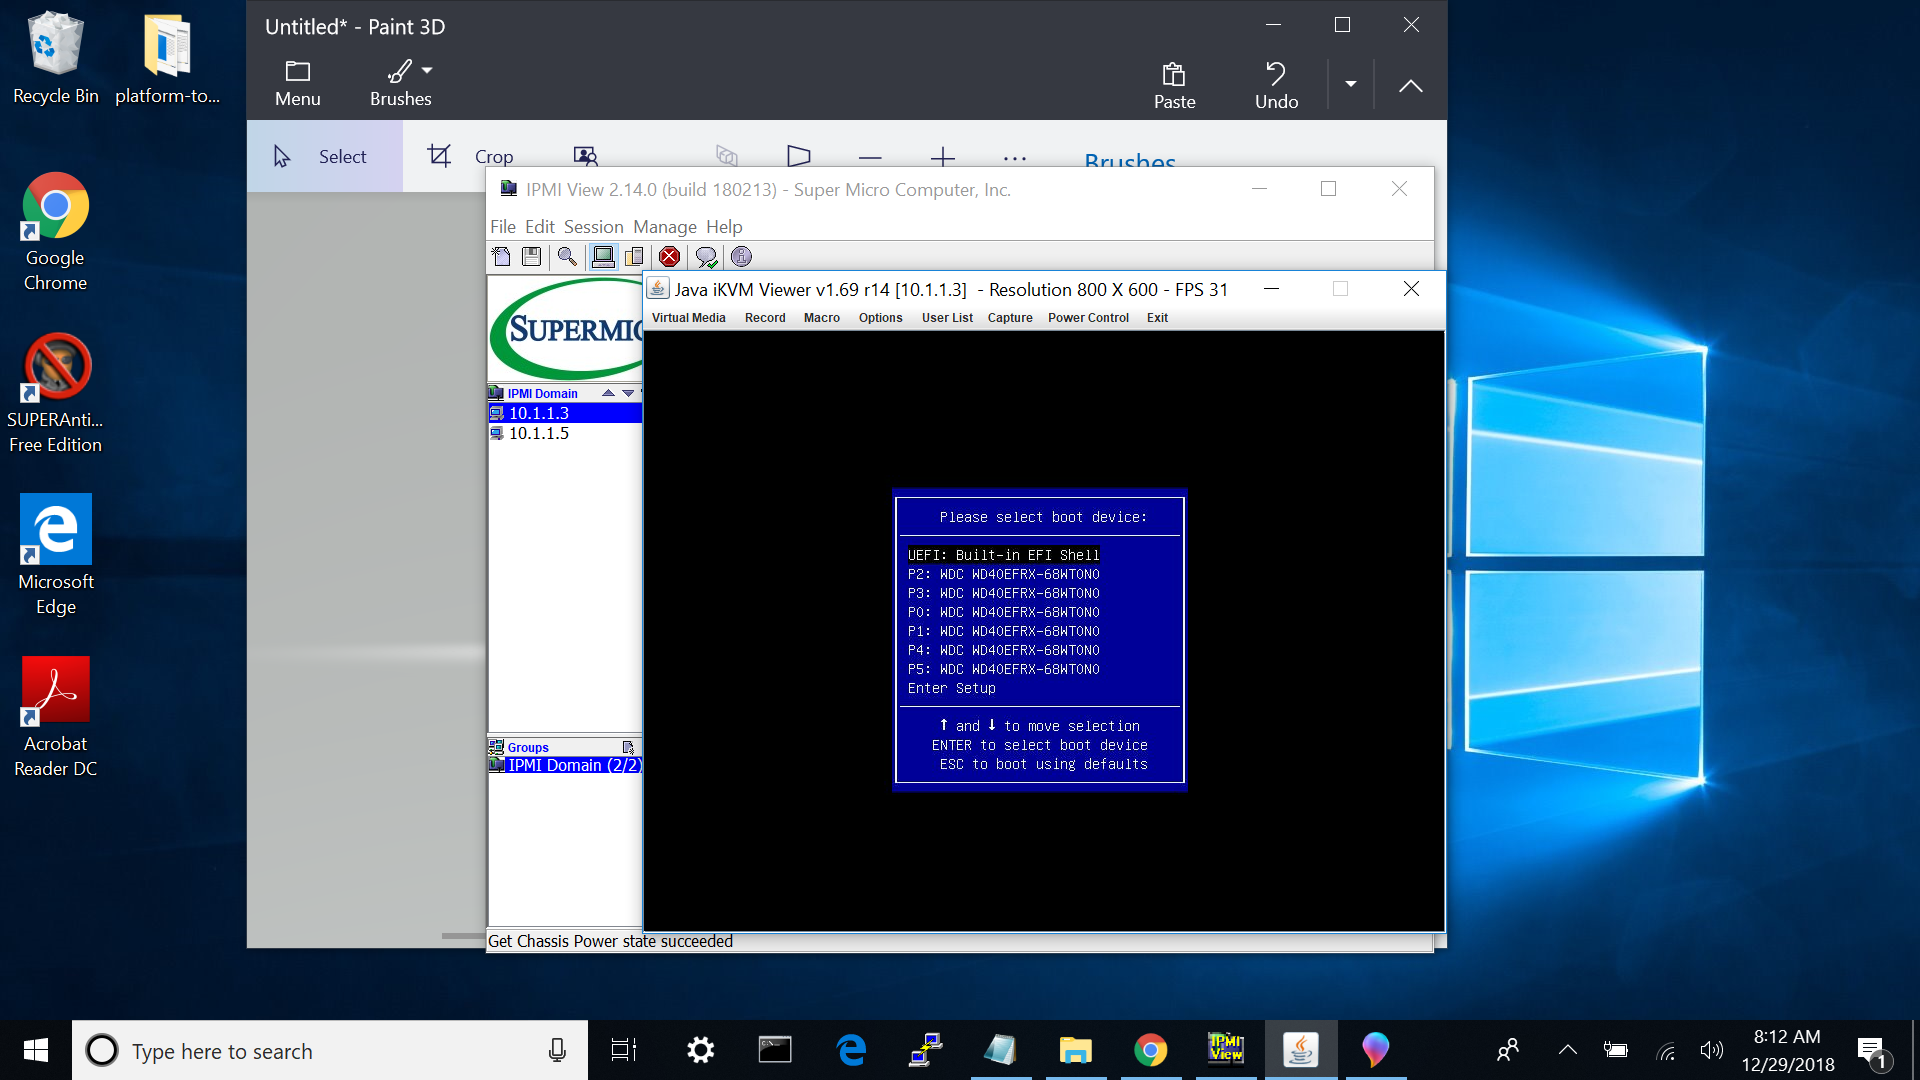Click the Paste button
This screenshot has width=1920, height=1080.
click(1174, 84)
